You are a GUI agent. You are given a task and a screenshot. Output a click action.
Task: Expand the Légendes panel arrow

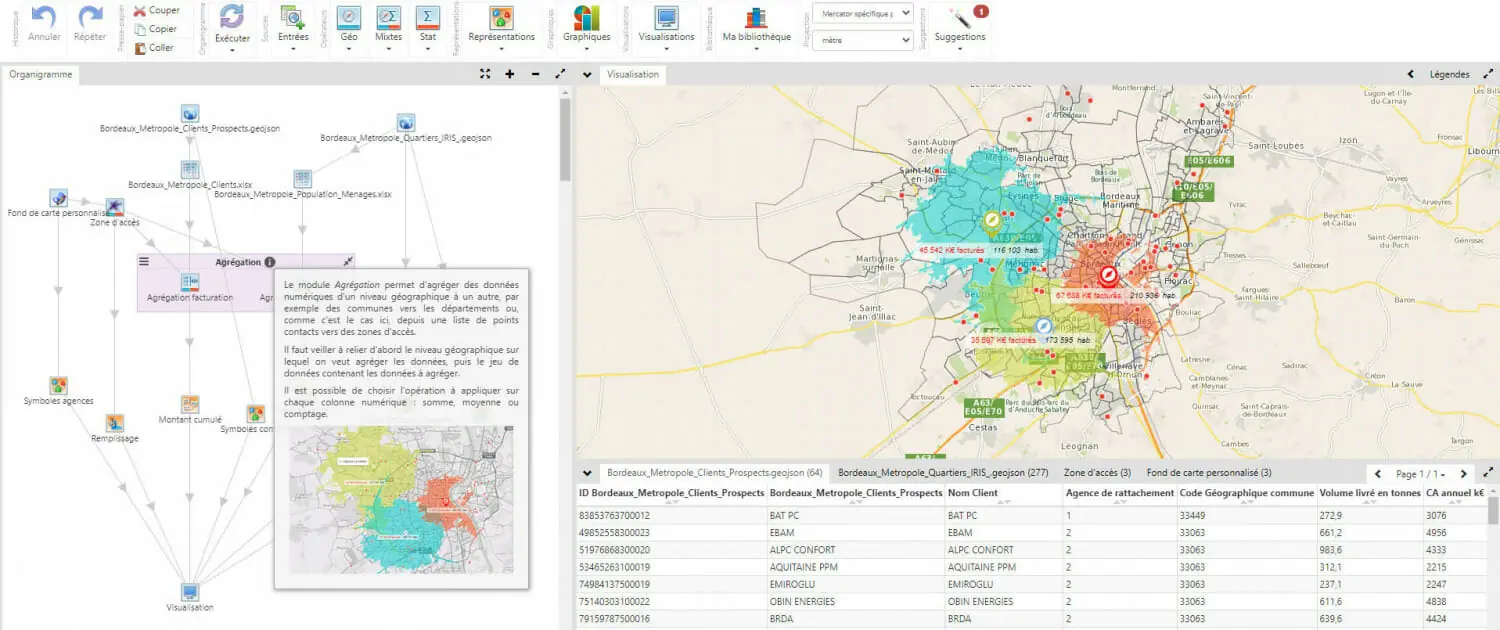[1411, 74]
